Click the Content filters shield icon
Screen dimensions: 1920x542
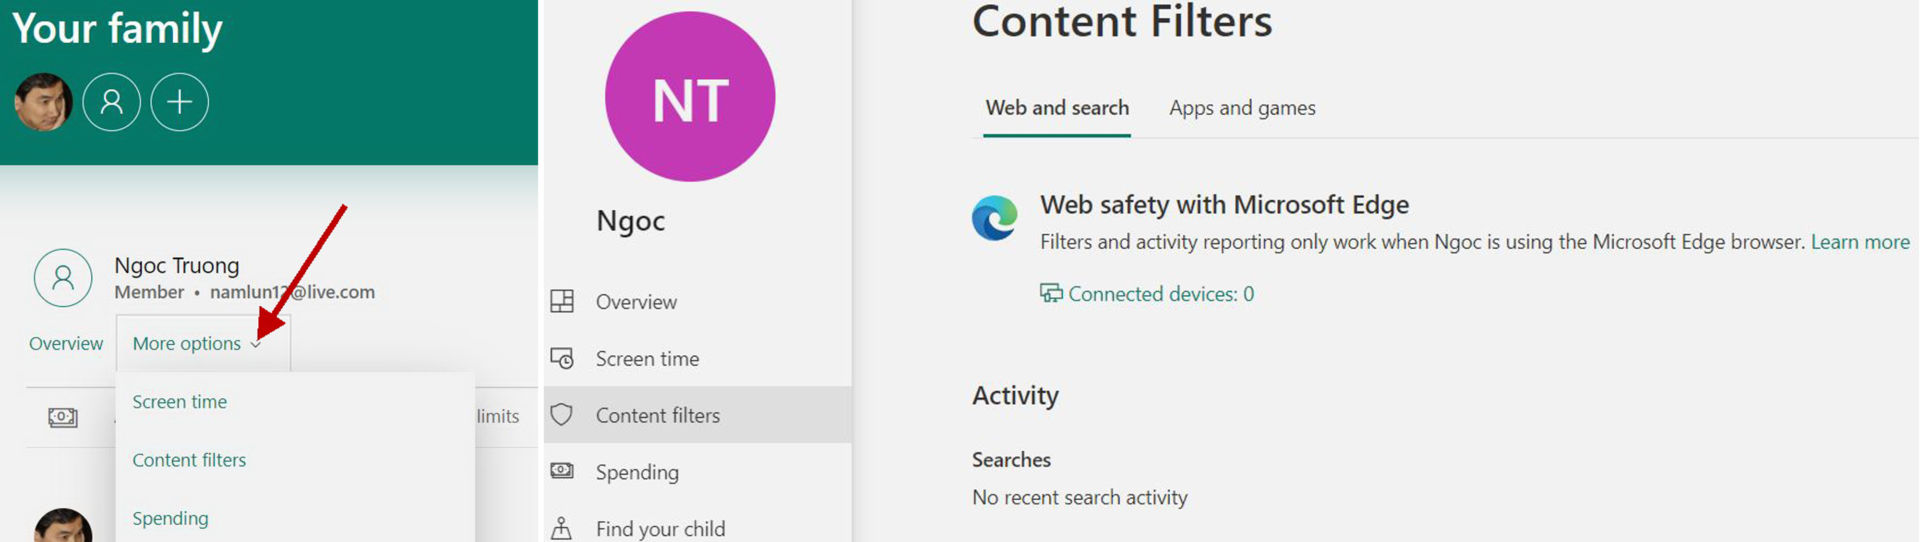tap(563, 415)
